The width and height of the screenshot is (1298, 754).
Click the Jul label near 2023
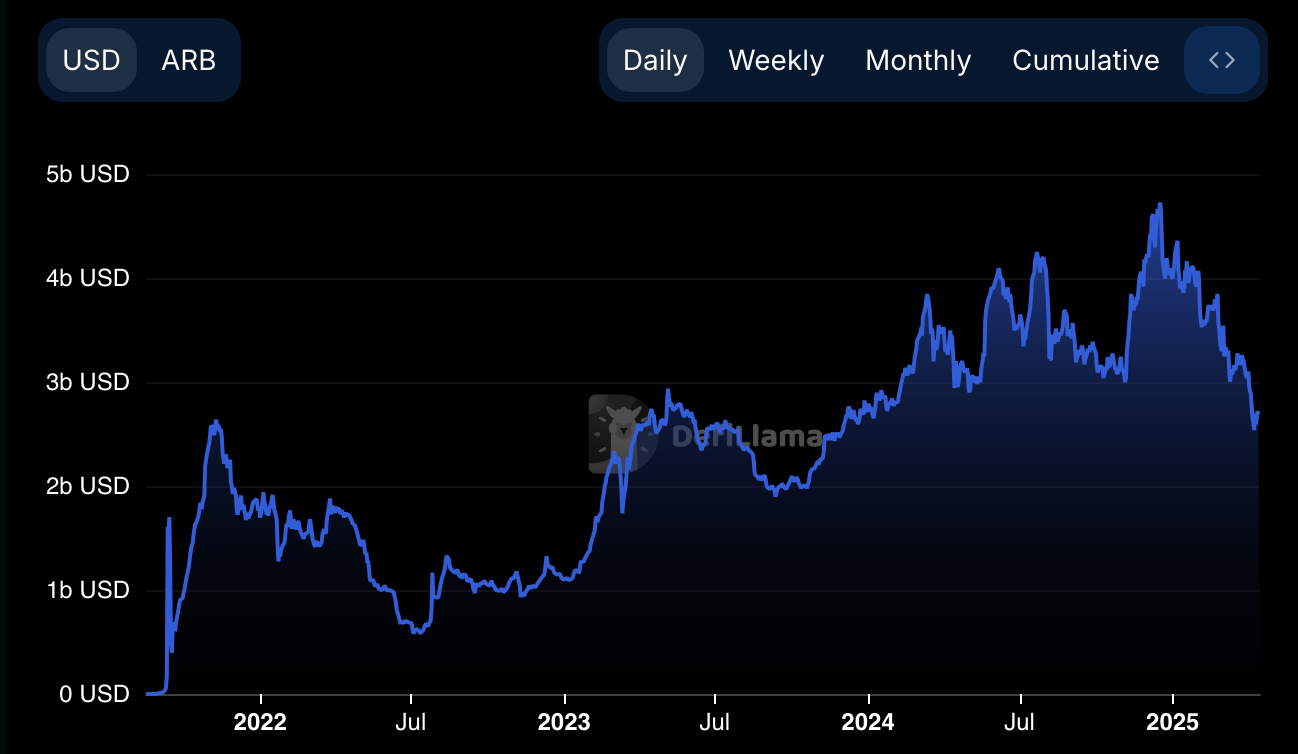click(714, 722)
